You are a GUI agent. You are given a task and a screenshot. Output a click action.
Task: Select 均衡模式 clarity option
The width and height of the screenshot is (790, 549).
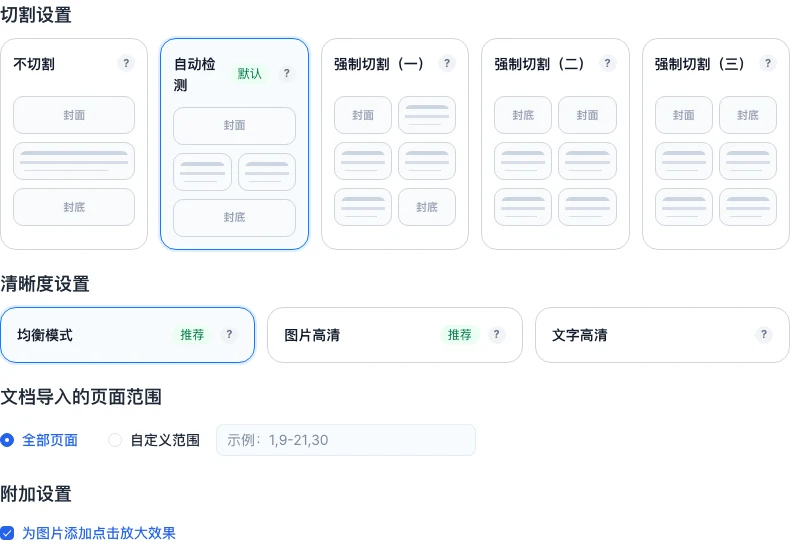pos(127,335)
